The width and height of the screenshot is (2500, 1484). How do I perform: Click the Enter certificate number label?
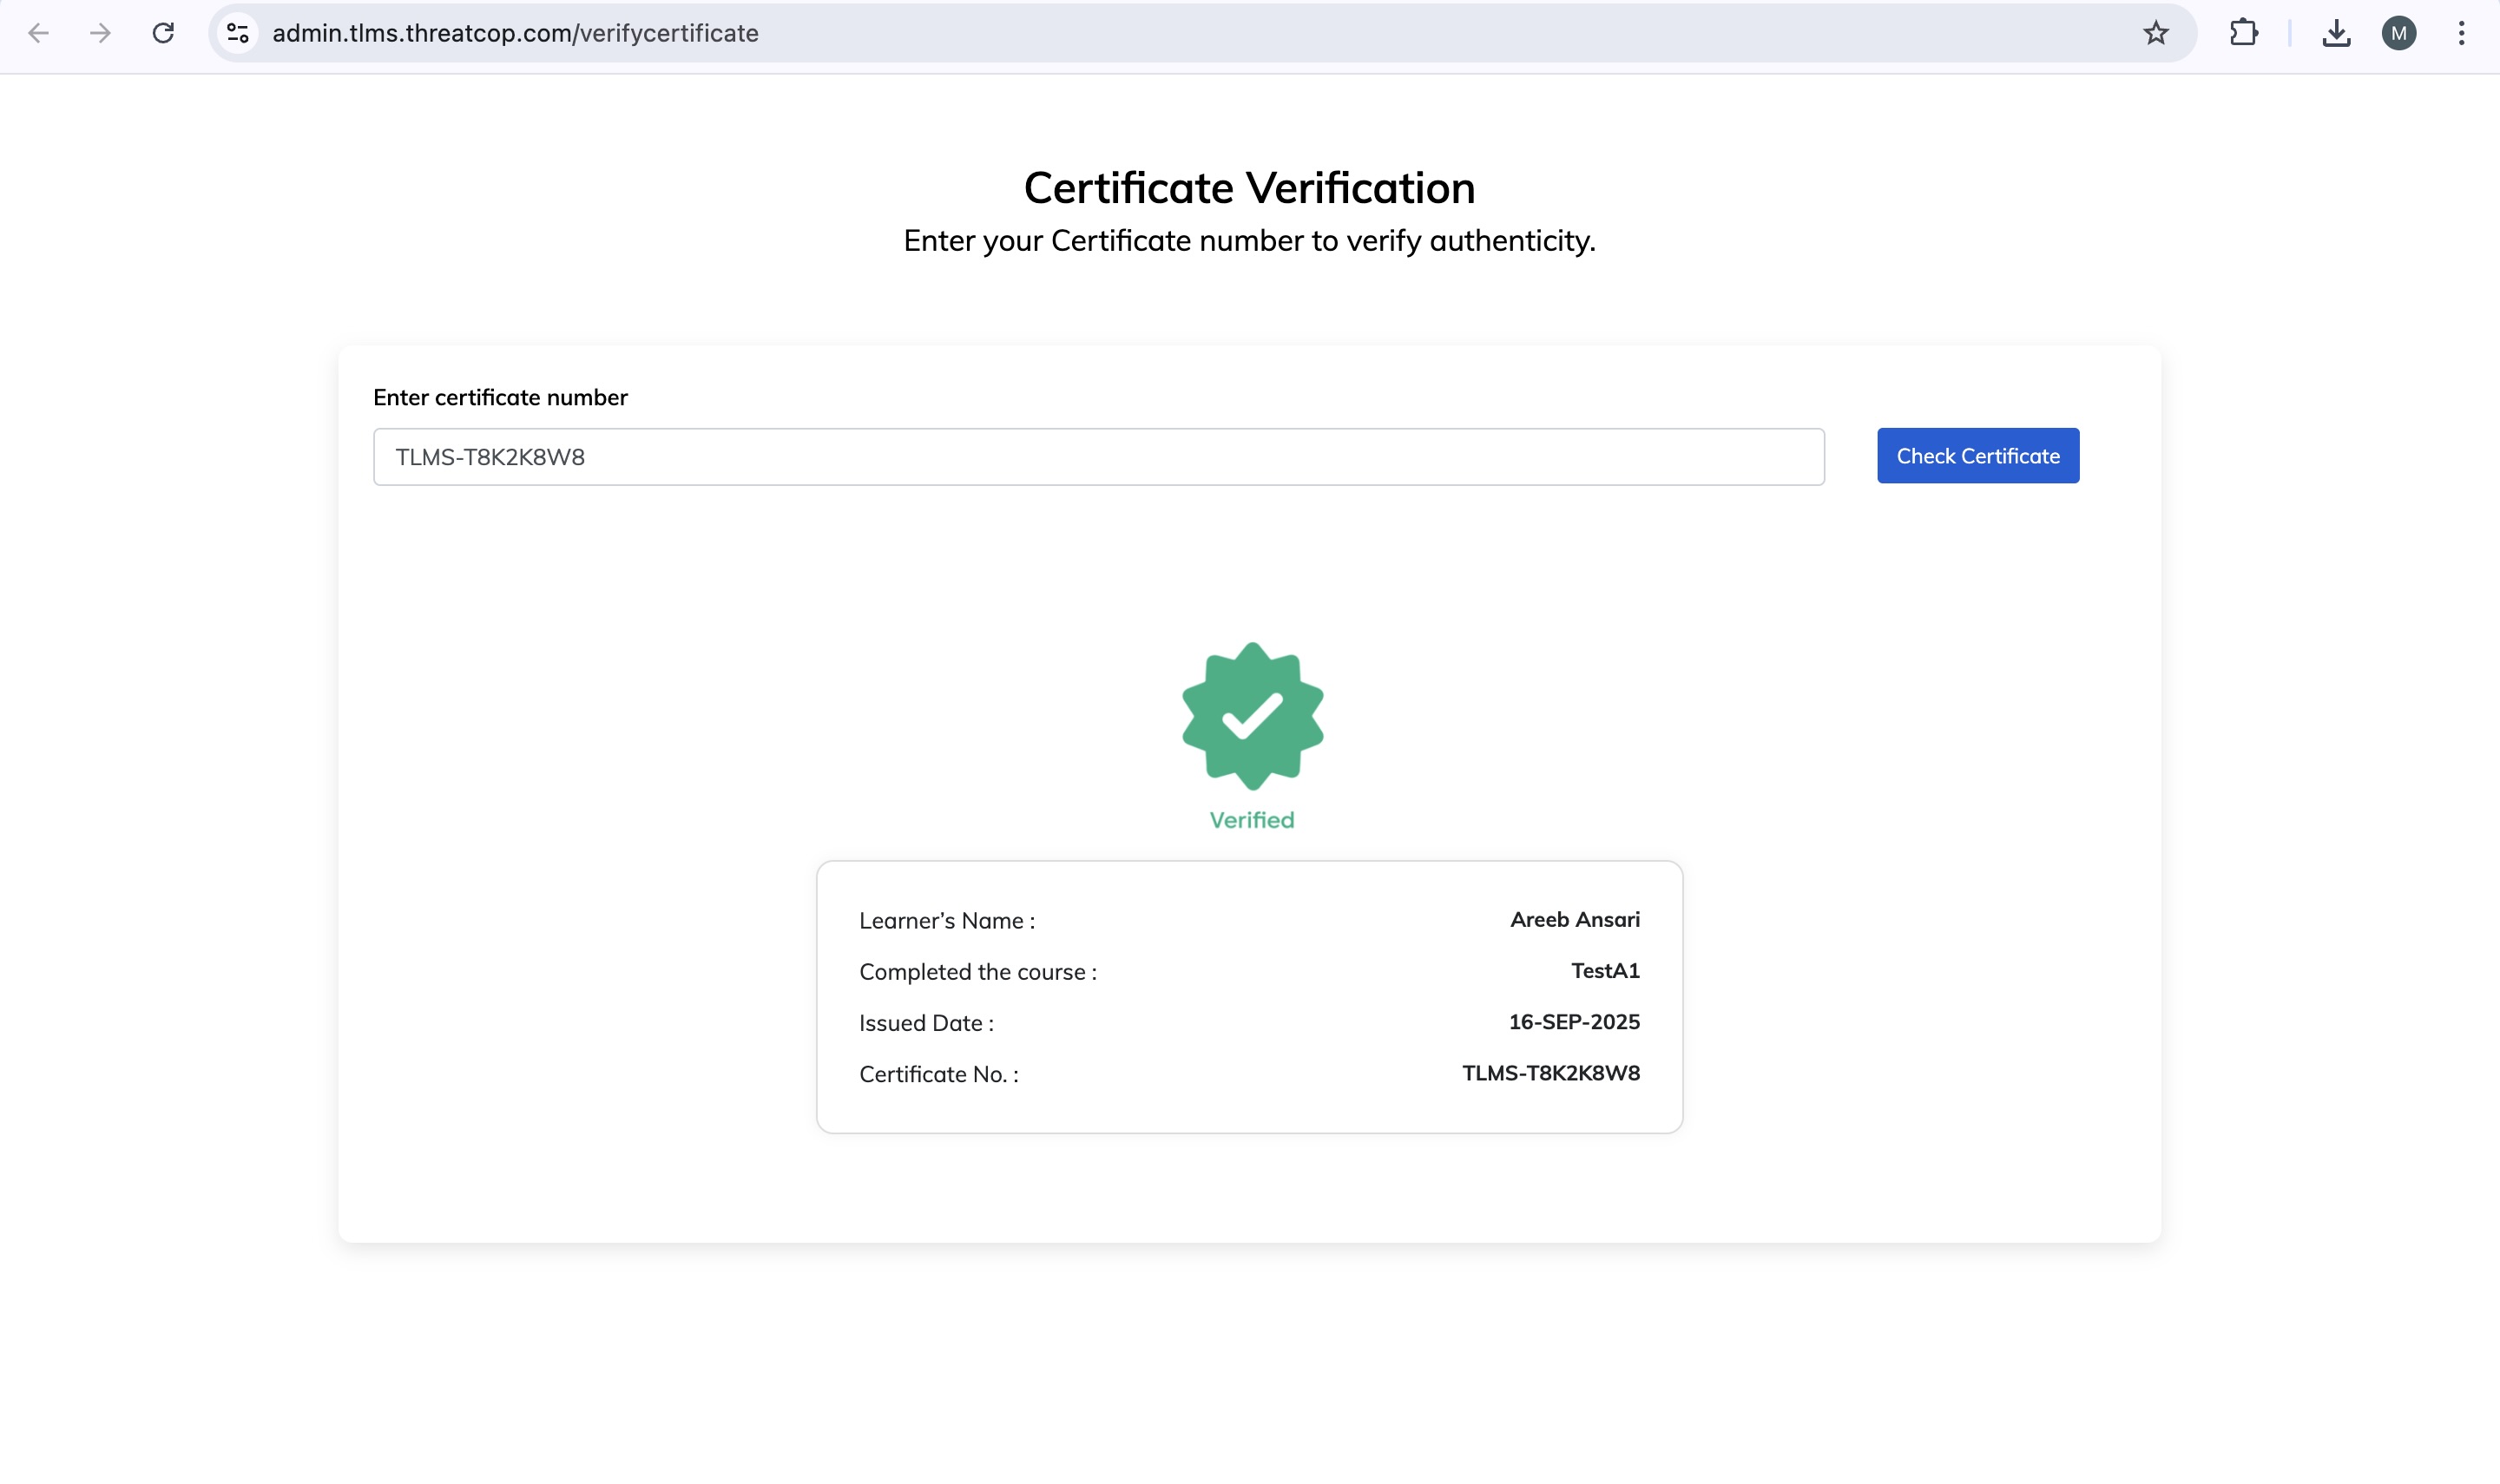point(500,397)
